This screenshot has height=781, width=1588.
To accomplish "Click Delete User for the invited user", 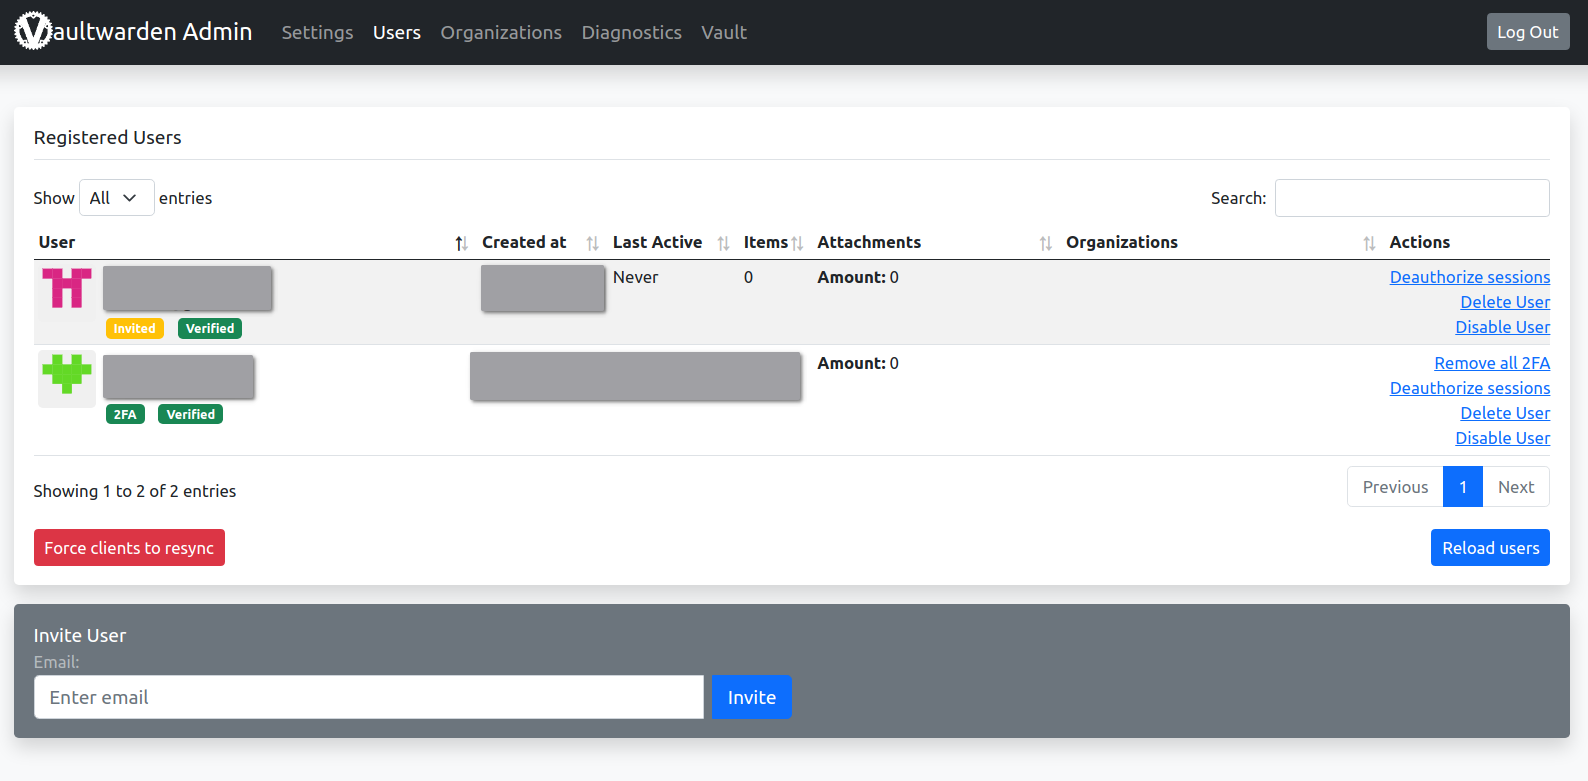I will [x=1504, y=302].
